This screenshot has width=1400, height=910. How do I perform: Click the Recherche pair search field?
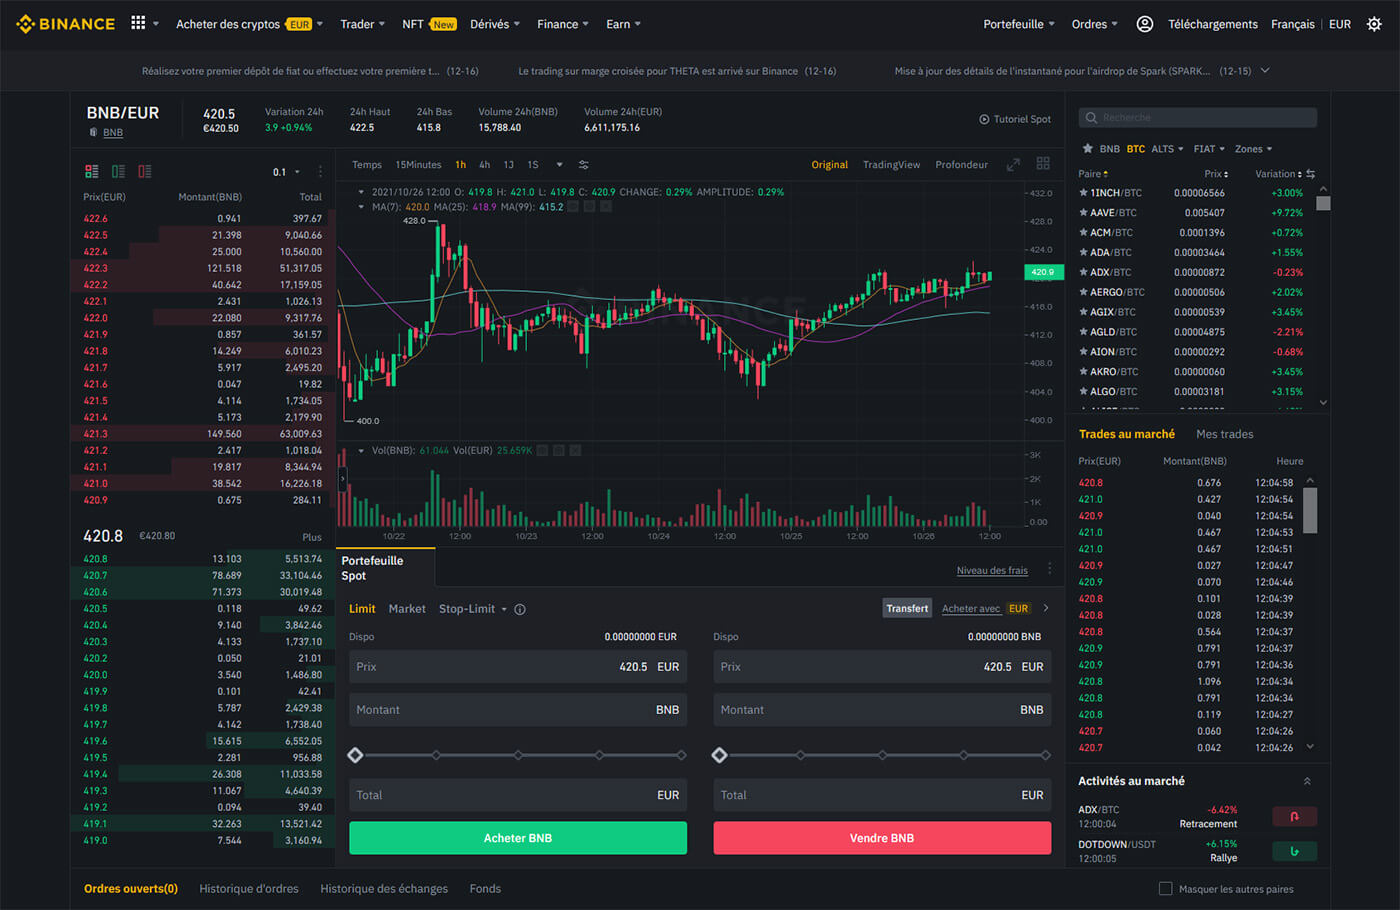[x=1198, y=118]
